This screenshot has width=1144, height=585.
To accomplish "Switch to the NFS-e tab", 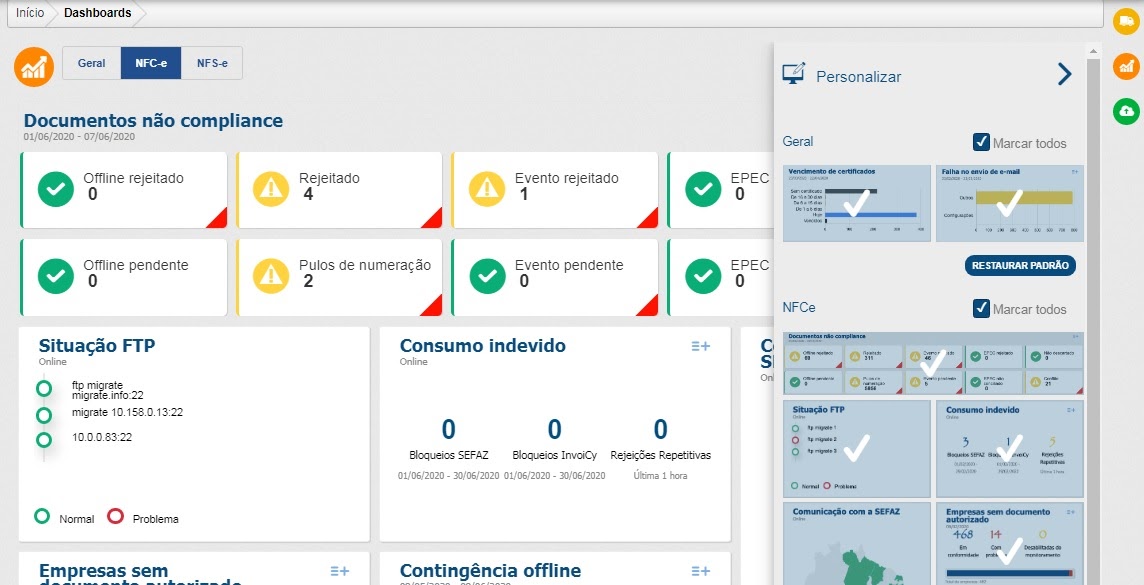I will (x=212, y=63).
